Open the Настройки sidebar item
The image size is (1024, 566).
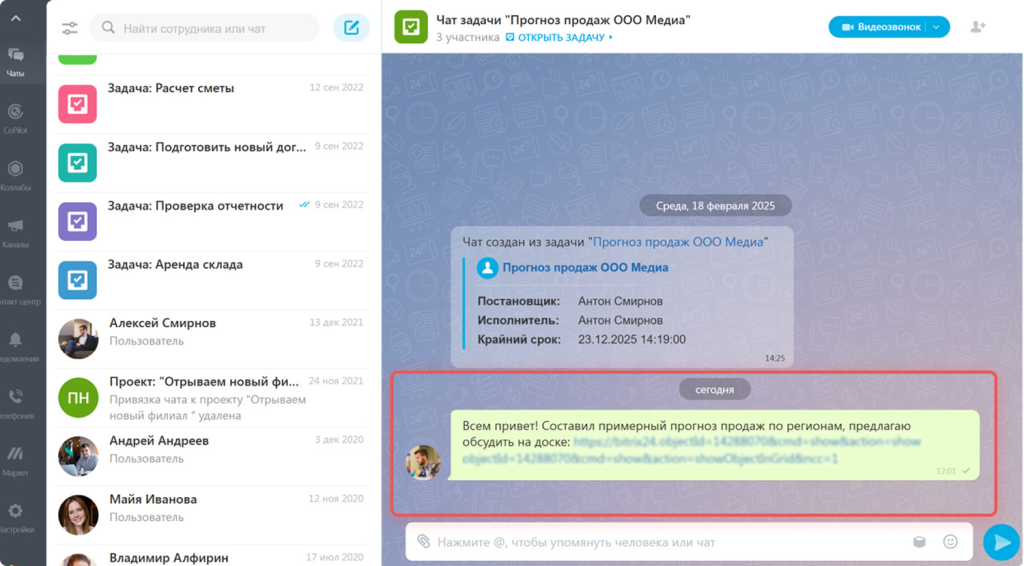tap(15, 514)
